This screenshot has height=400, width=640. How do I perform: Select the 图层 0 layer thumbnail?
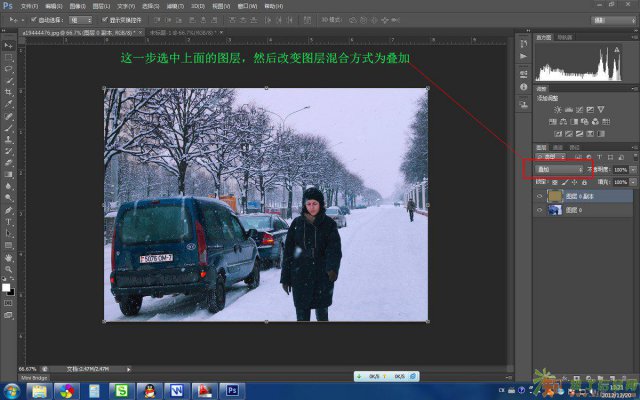556,211
